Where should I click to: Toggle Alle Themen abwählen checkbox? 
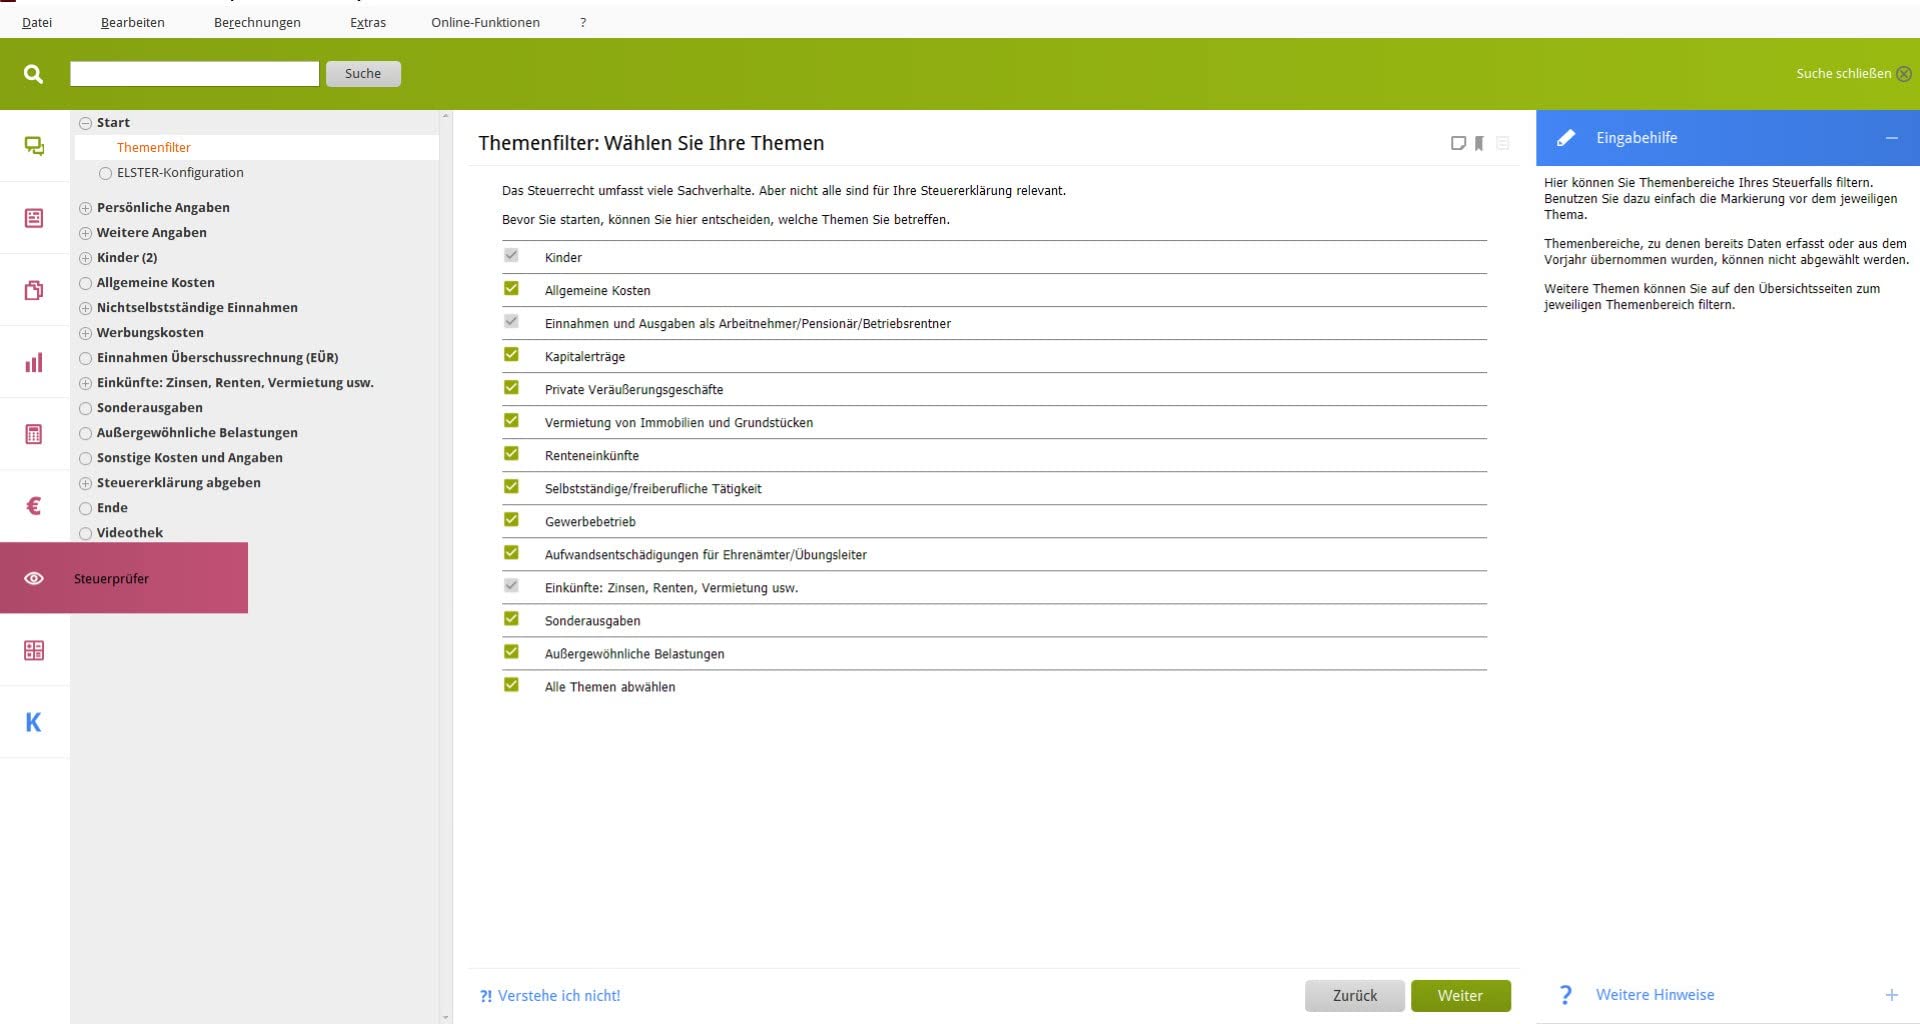(511, 684)
